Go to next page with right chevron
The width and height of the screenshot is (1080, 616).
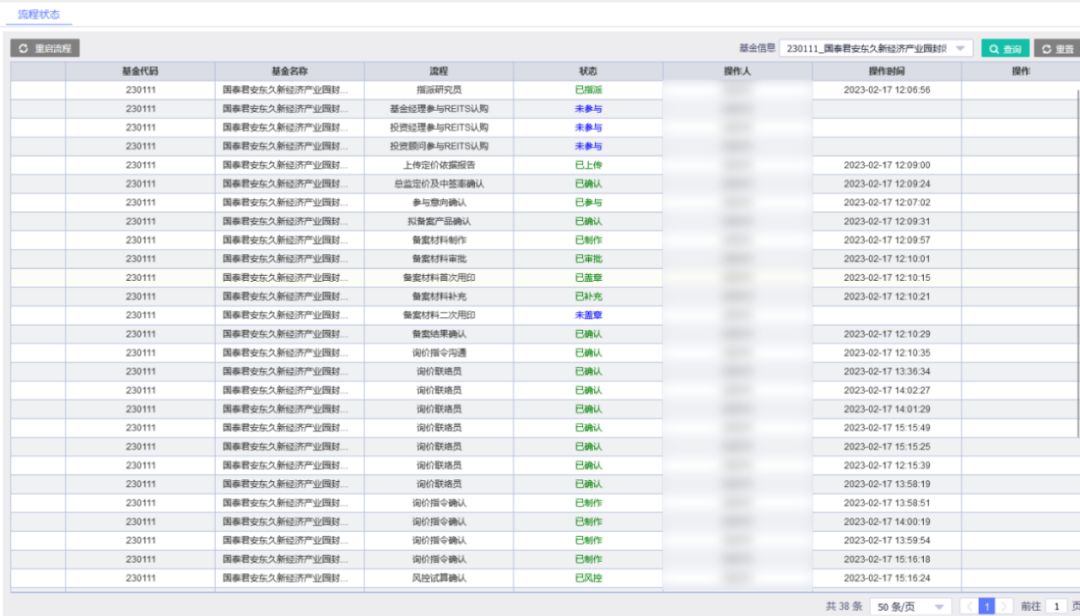point(1004,606)
